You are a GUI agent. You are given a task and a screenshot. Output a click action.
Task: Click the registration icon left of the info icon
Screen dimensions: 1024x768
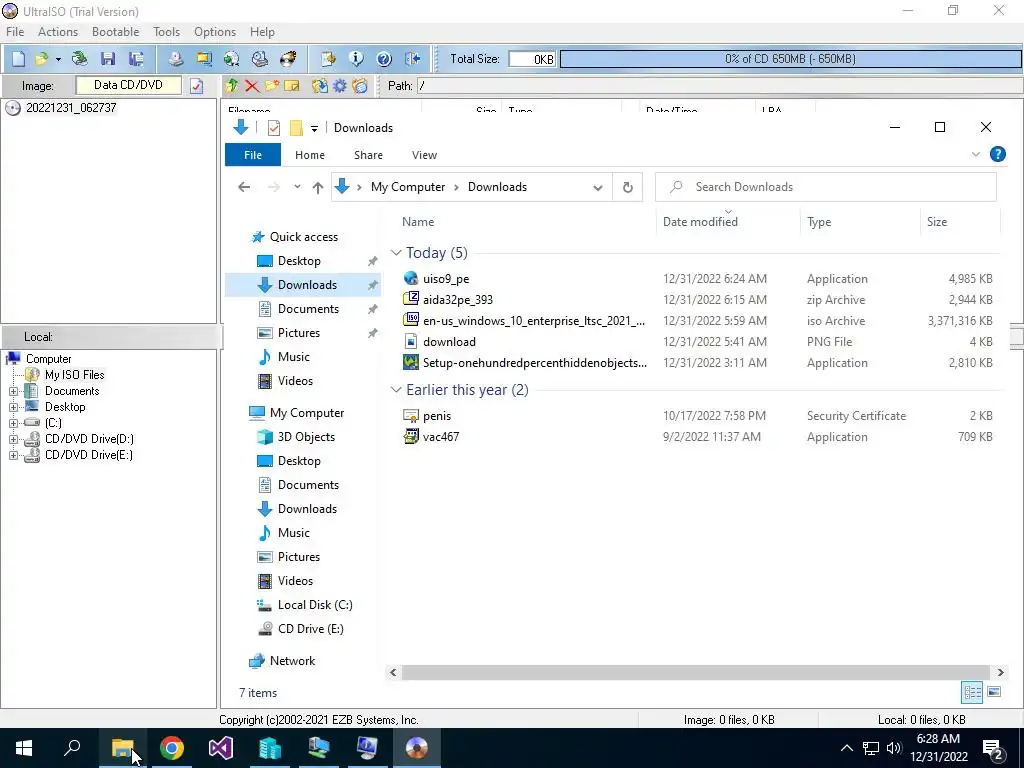click(x=328, y=59)
